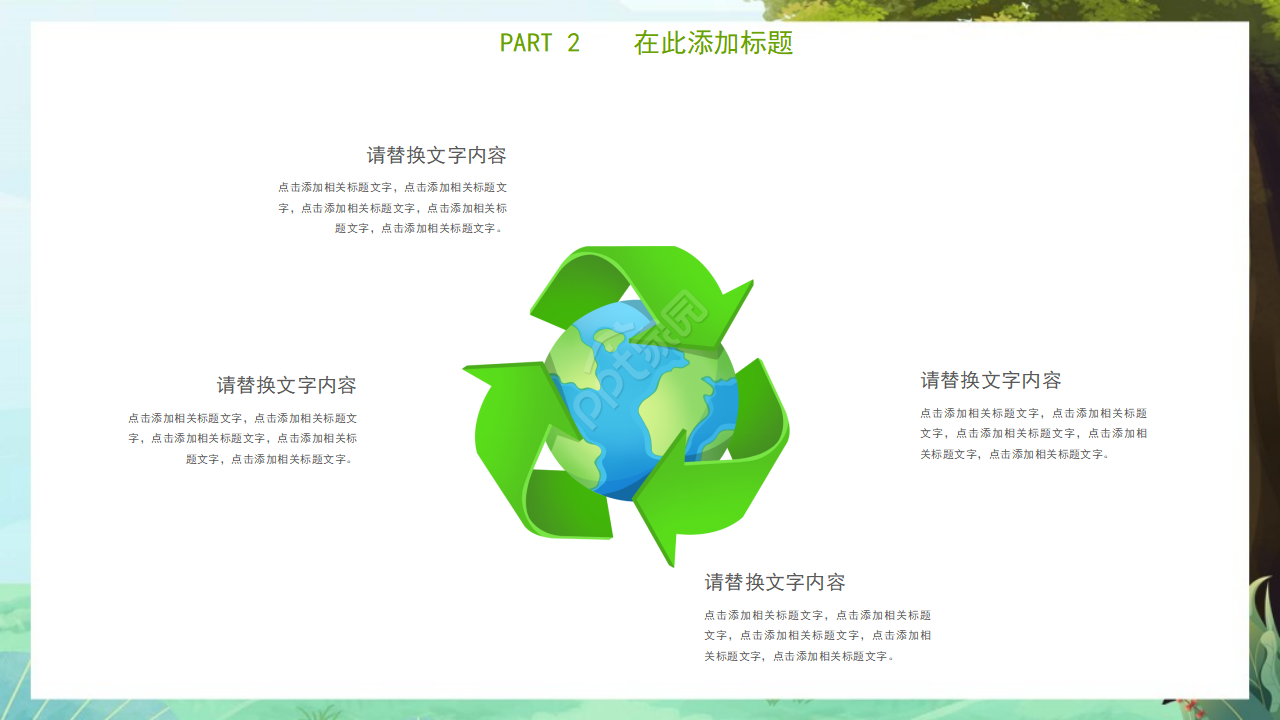Select the 'PART 2' title text
This screenshot has height=720, width=1280.
(x=540, y=43)
